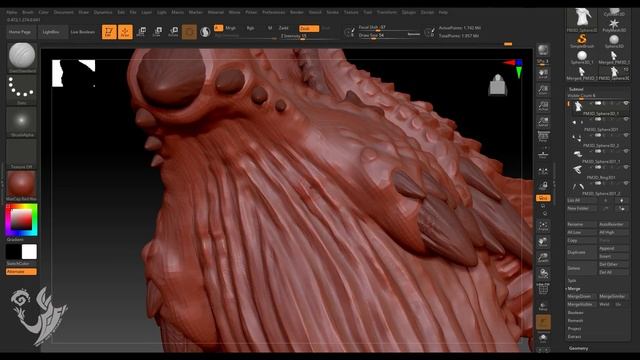Toggle the orange Zsub mode
The width and height of the screenshot is (640, 360).
tap(309, 28)
